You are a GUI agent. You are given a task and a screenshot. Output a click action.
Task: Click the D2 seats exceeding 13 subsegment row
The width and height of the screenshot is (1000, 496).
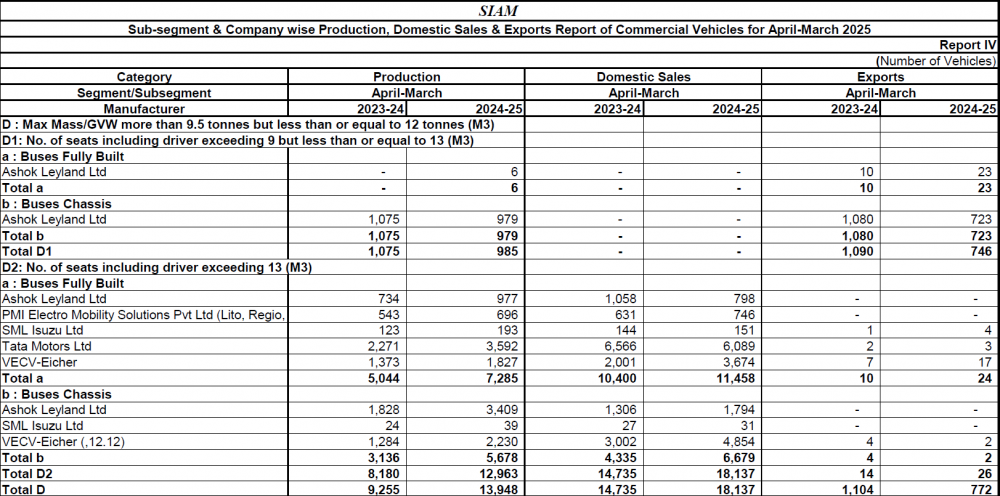click(157, 267)
